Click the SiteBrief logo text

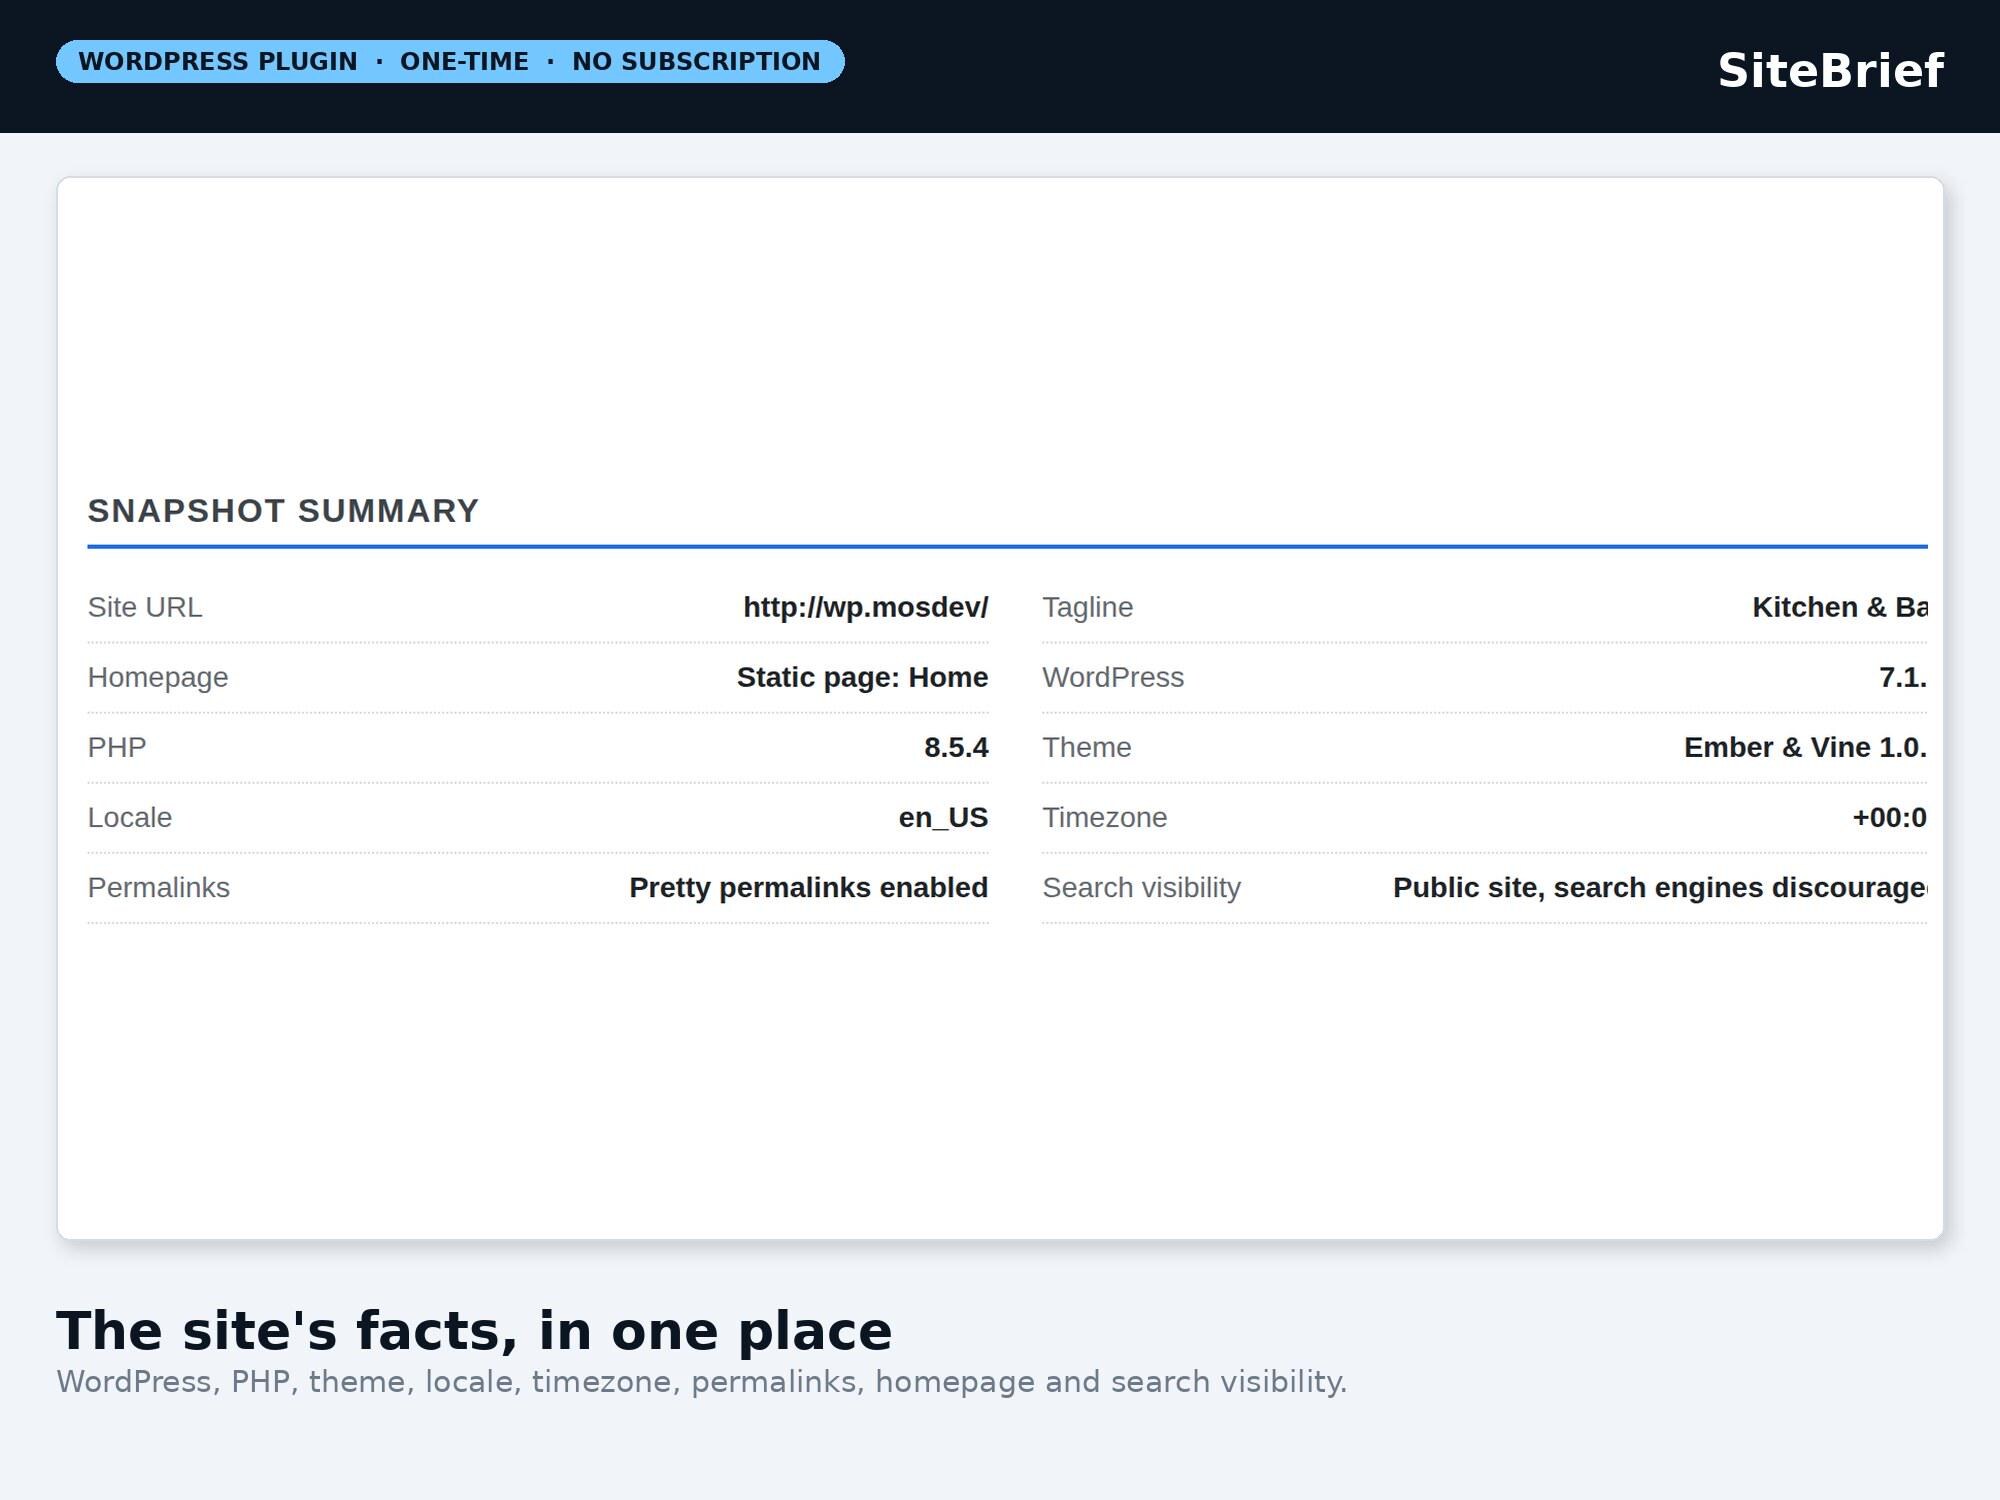coord(1830,71)
